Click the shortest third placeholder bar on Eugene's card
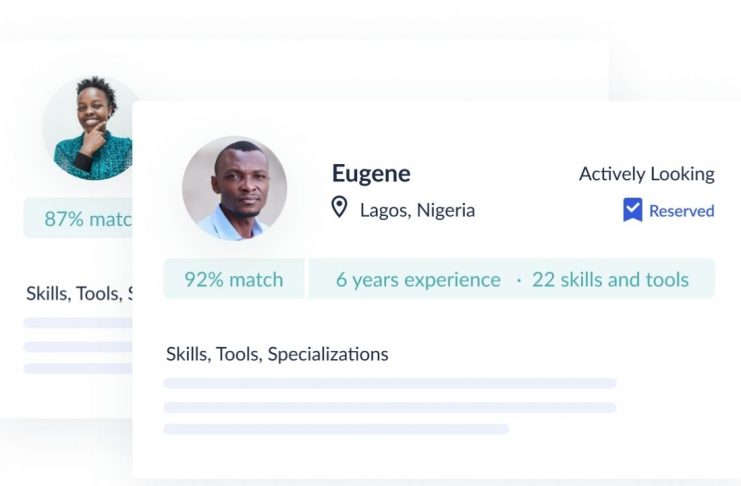 336,429
